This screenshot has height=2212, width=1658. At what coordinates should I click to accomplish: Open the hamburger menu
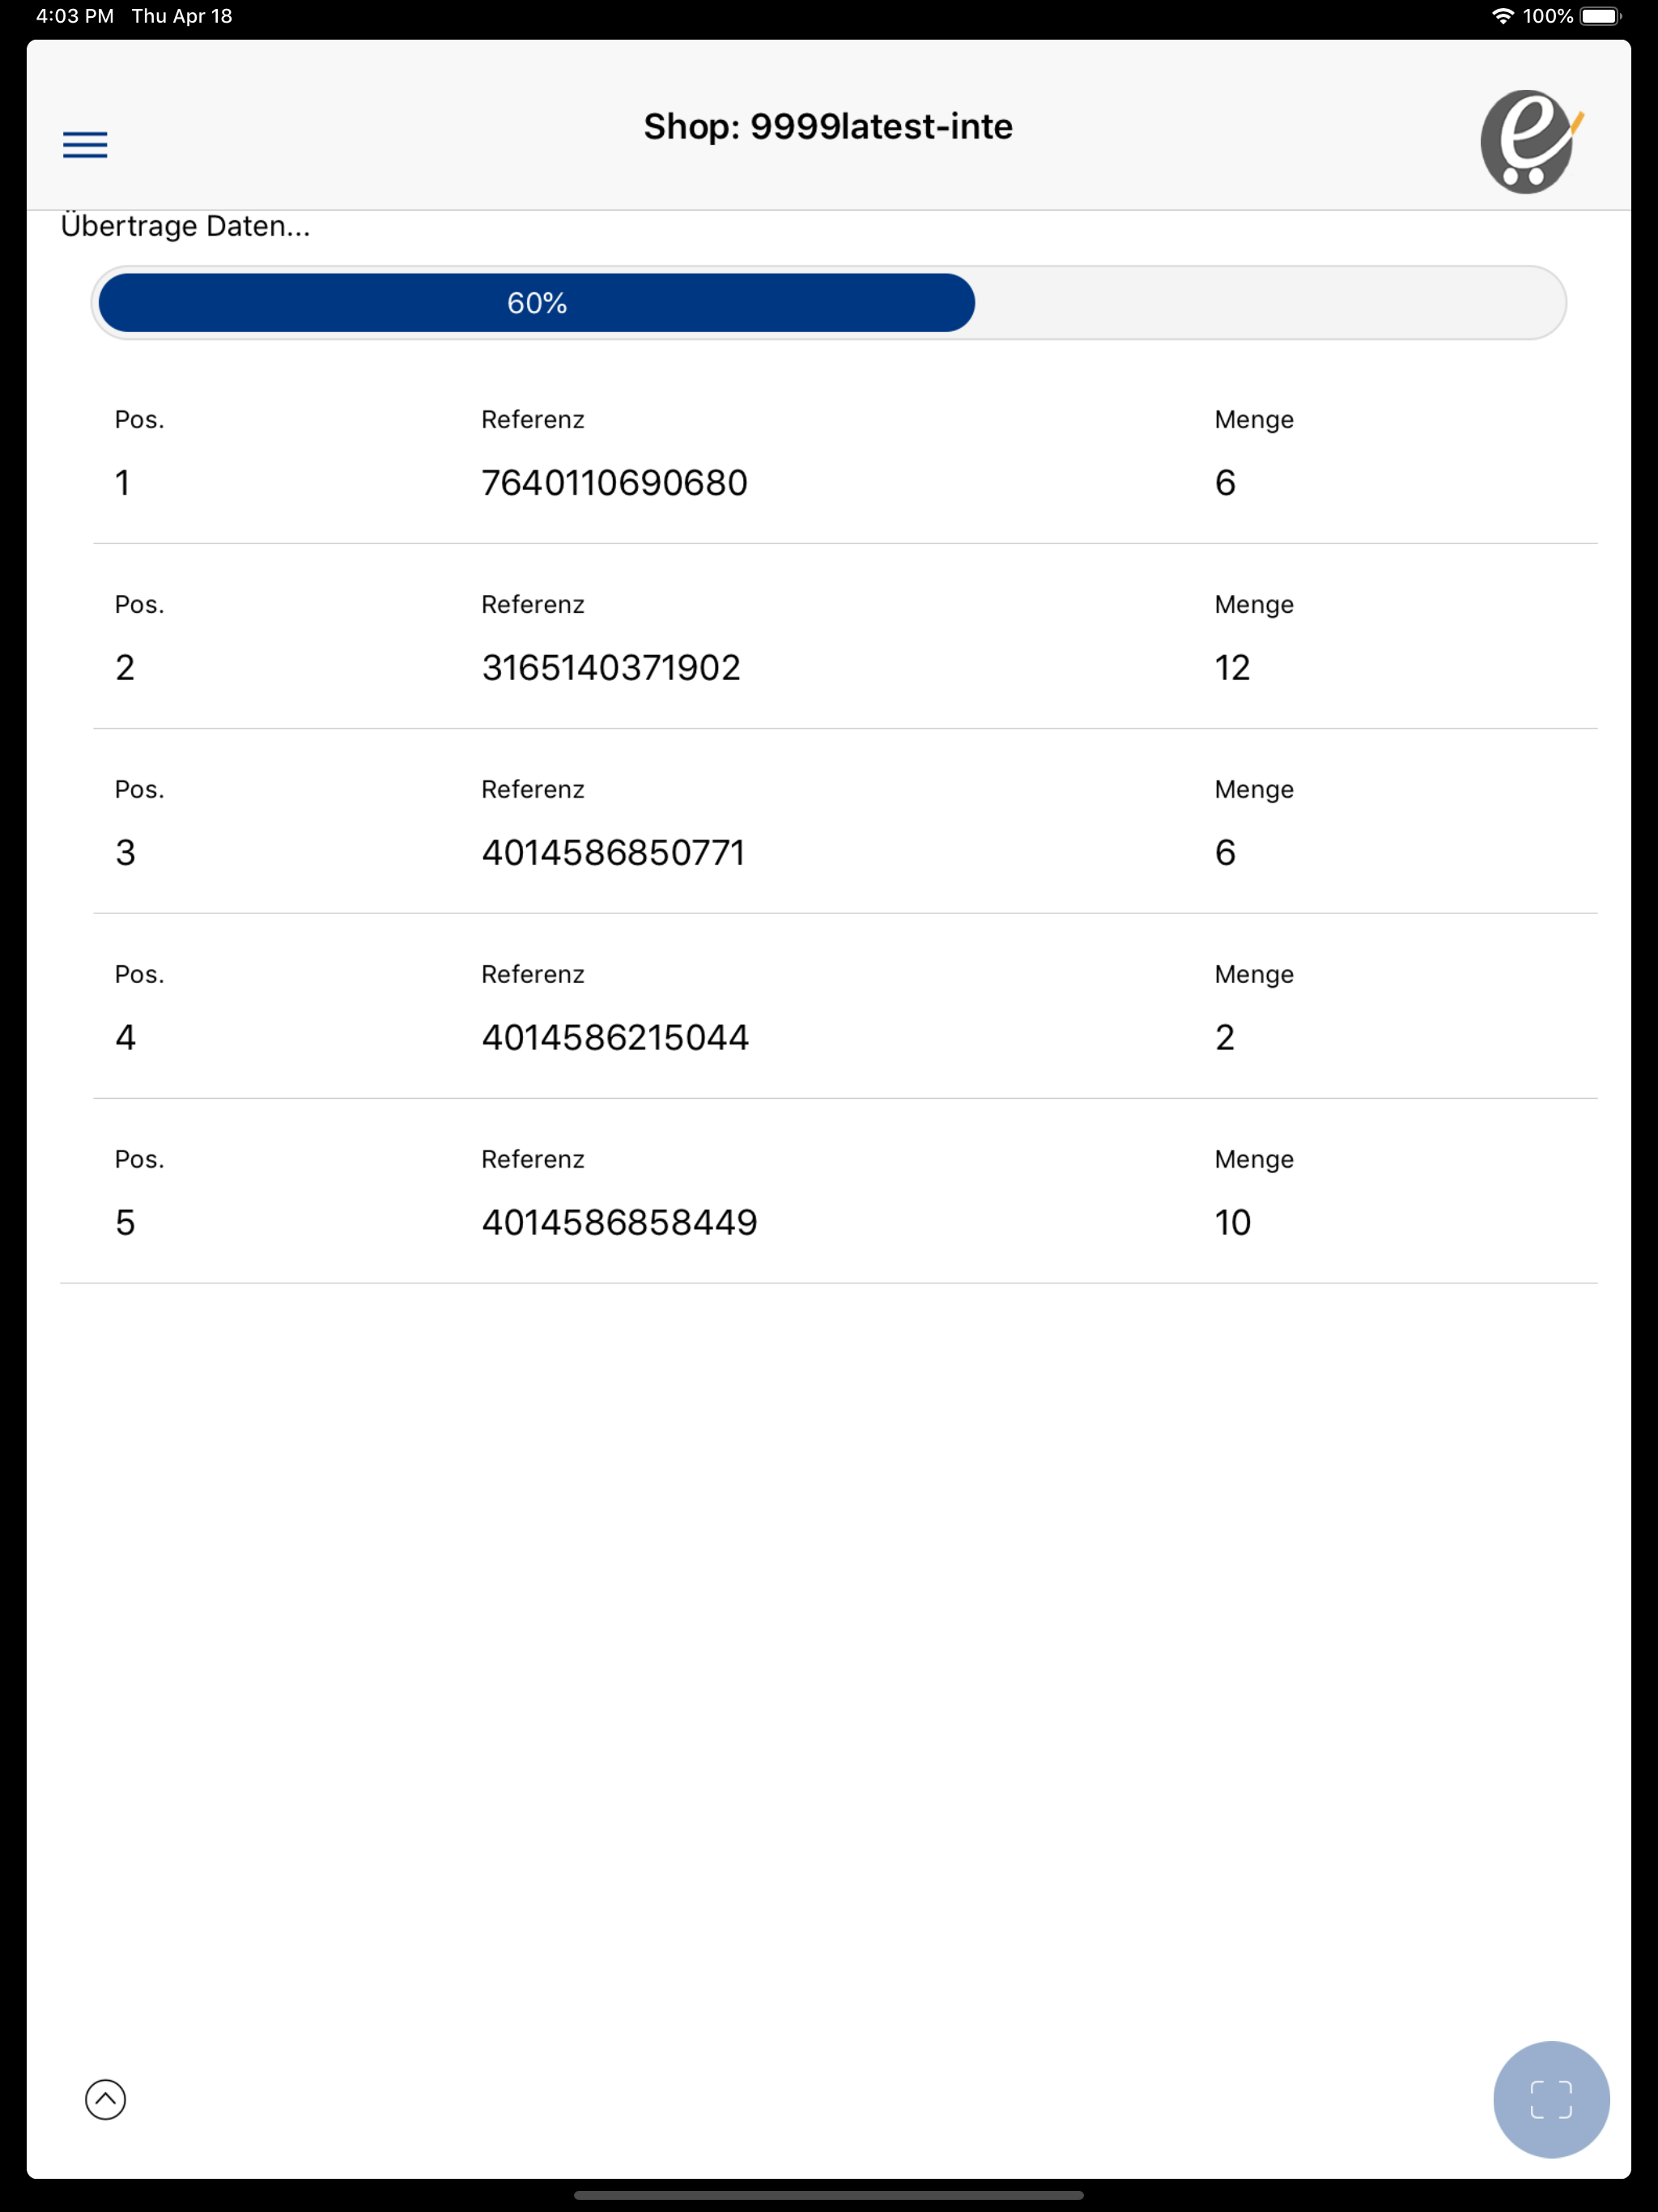85,145
